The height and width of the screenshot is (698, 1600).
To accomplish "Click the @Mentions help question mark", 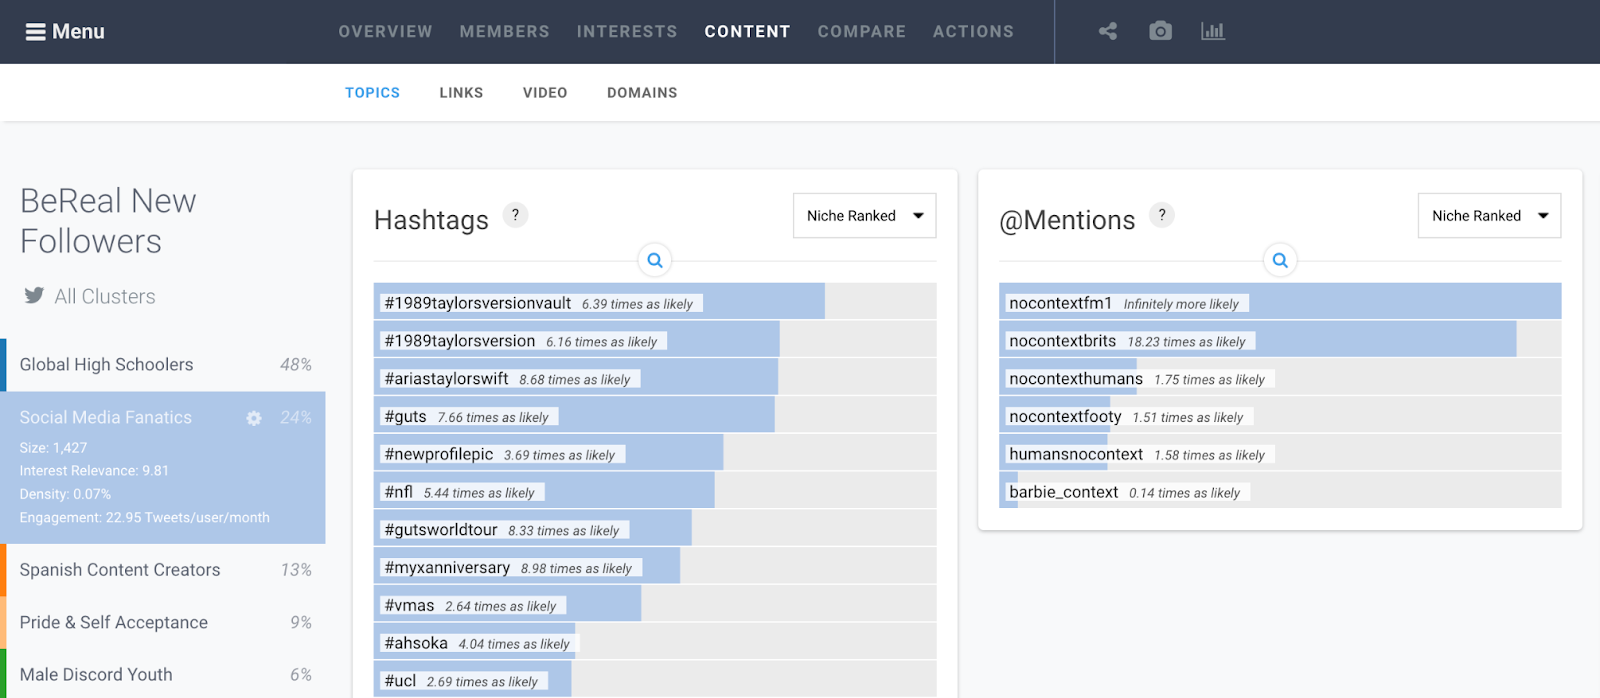I will click(1161, 215).
